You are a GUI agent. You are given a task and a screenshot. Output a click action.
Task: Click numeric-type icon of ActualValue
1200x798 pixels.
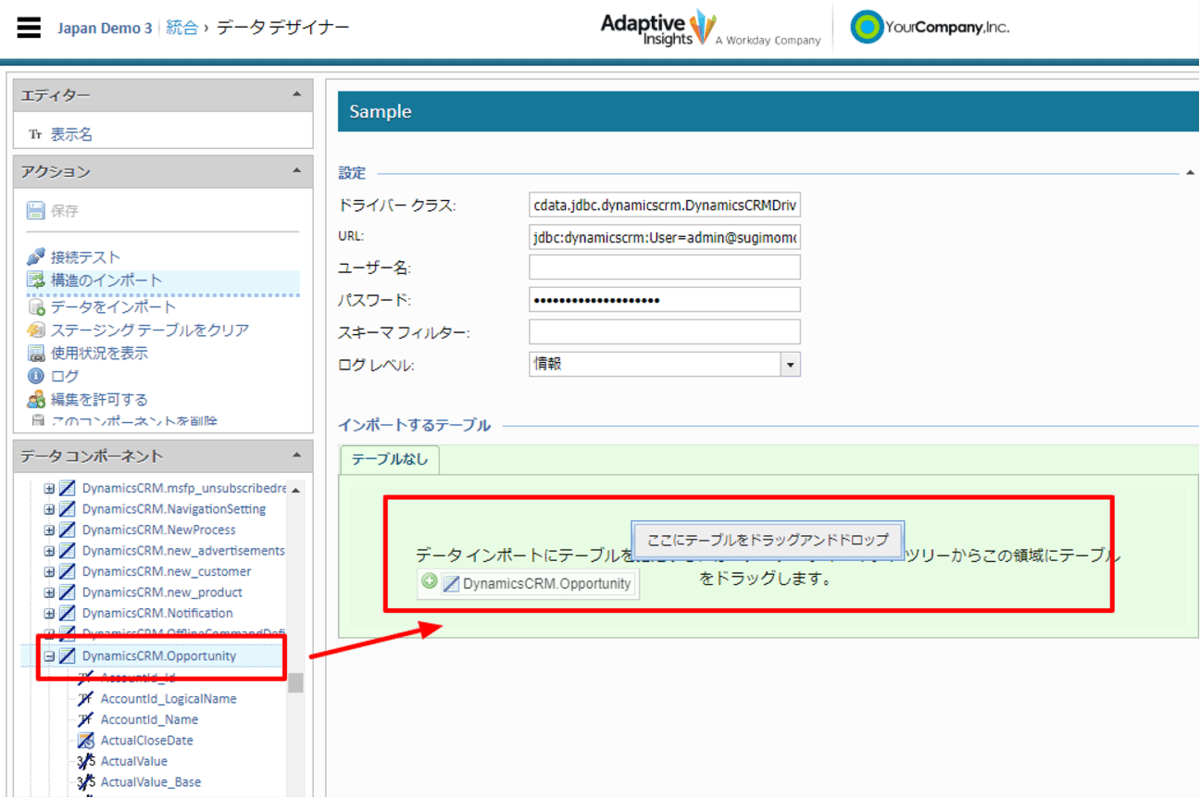[x=86, y=761]
